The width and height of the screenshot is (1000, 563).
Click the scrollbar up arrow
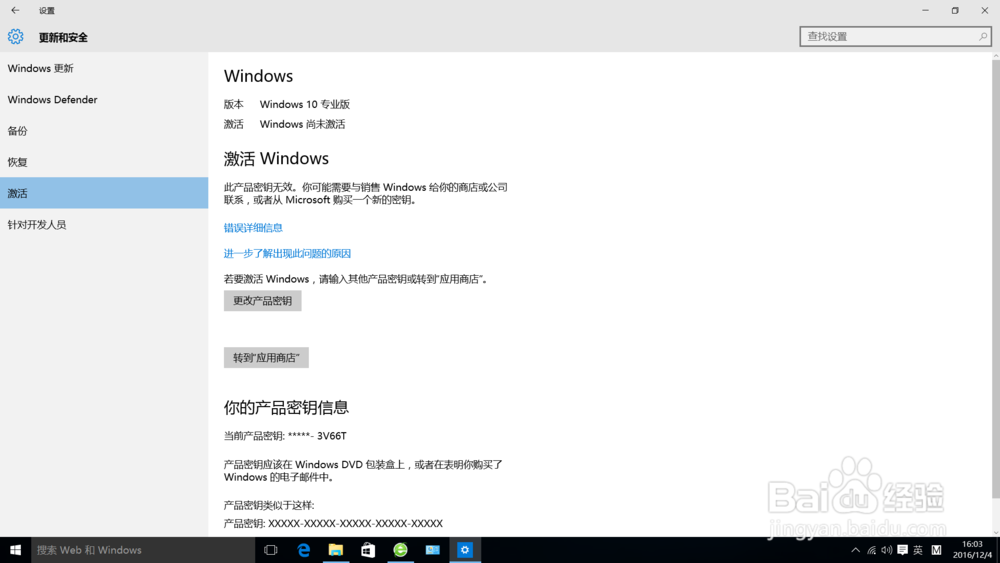(996, 56)
